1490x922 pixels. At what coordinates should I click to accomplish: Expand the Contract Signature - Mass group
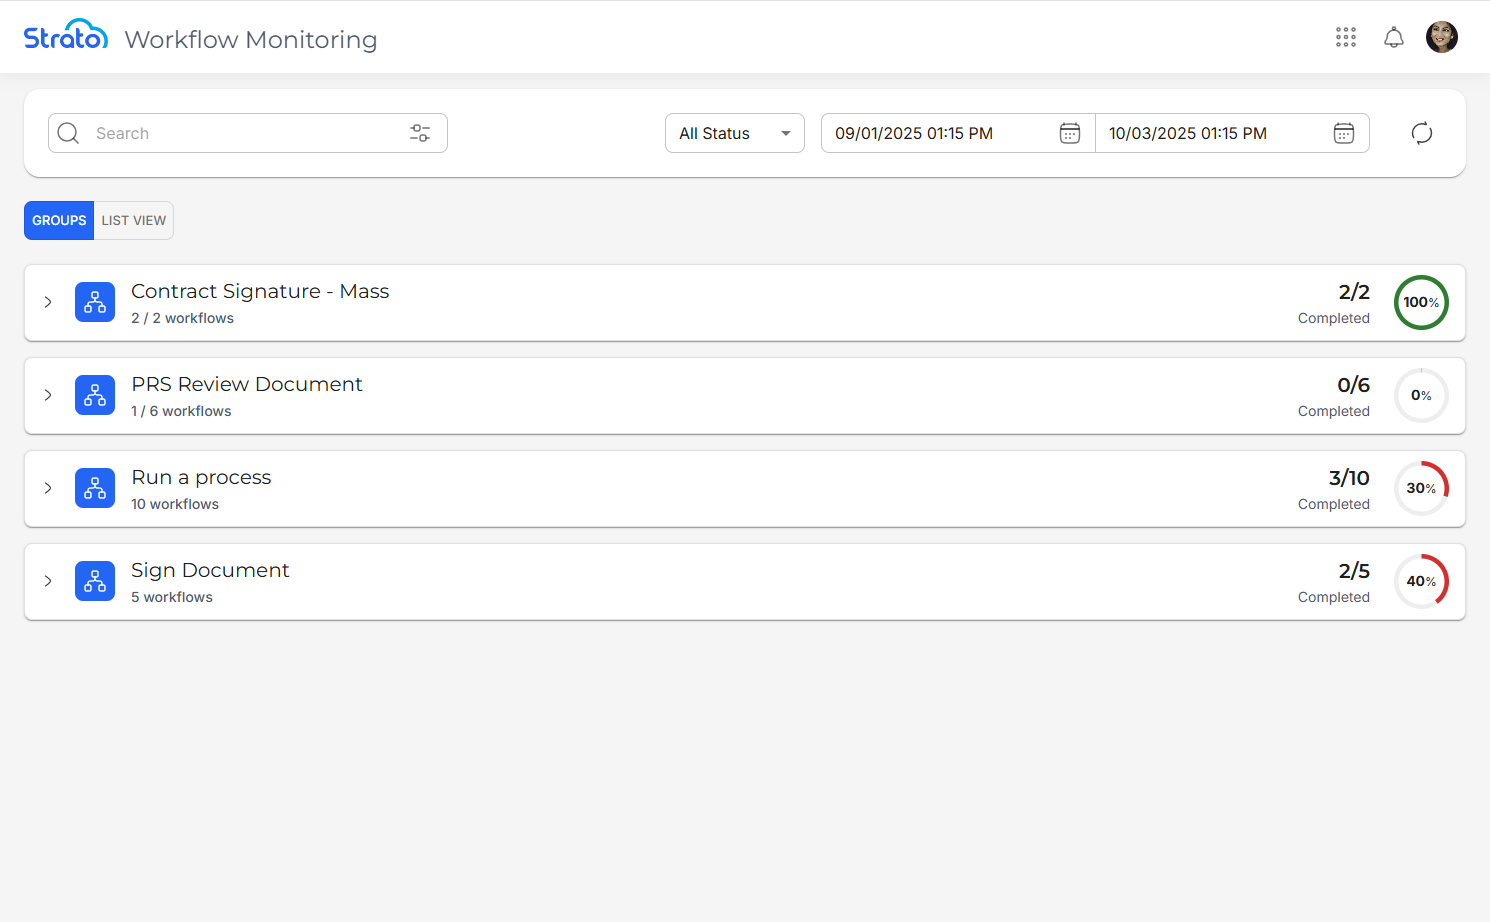48,302
